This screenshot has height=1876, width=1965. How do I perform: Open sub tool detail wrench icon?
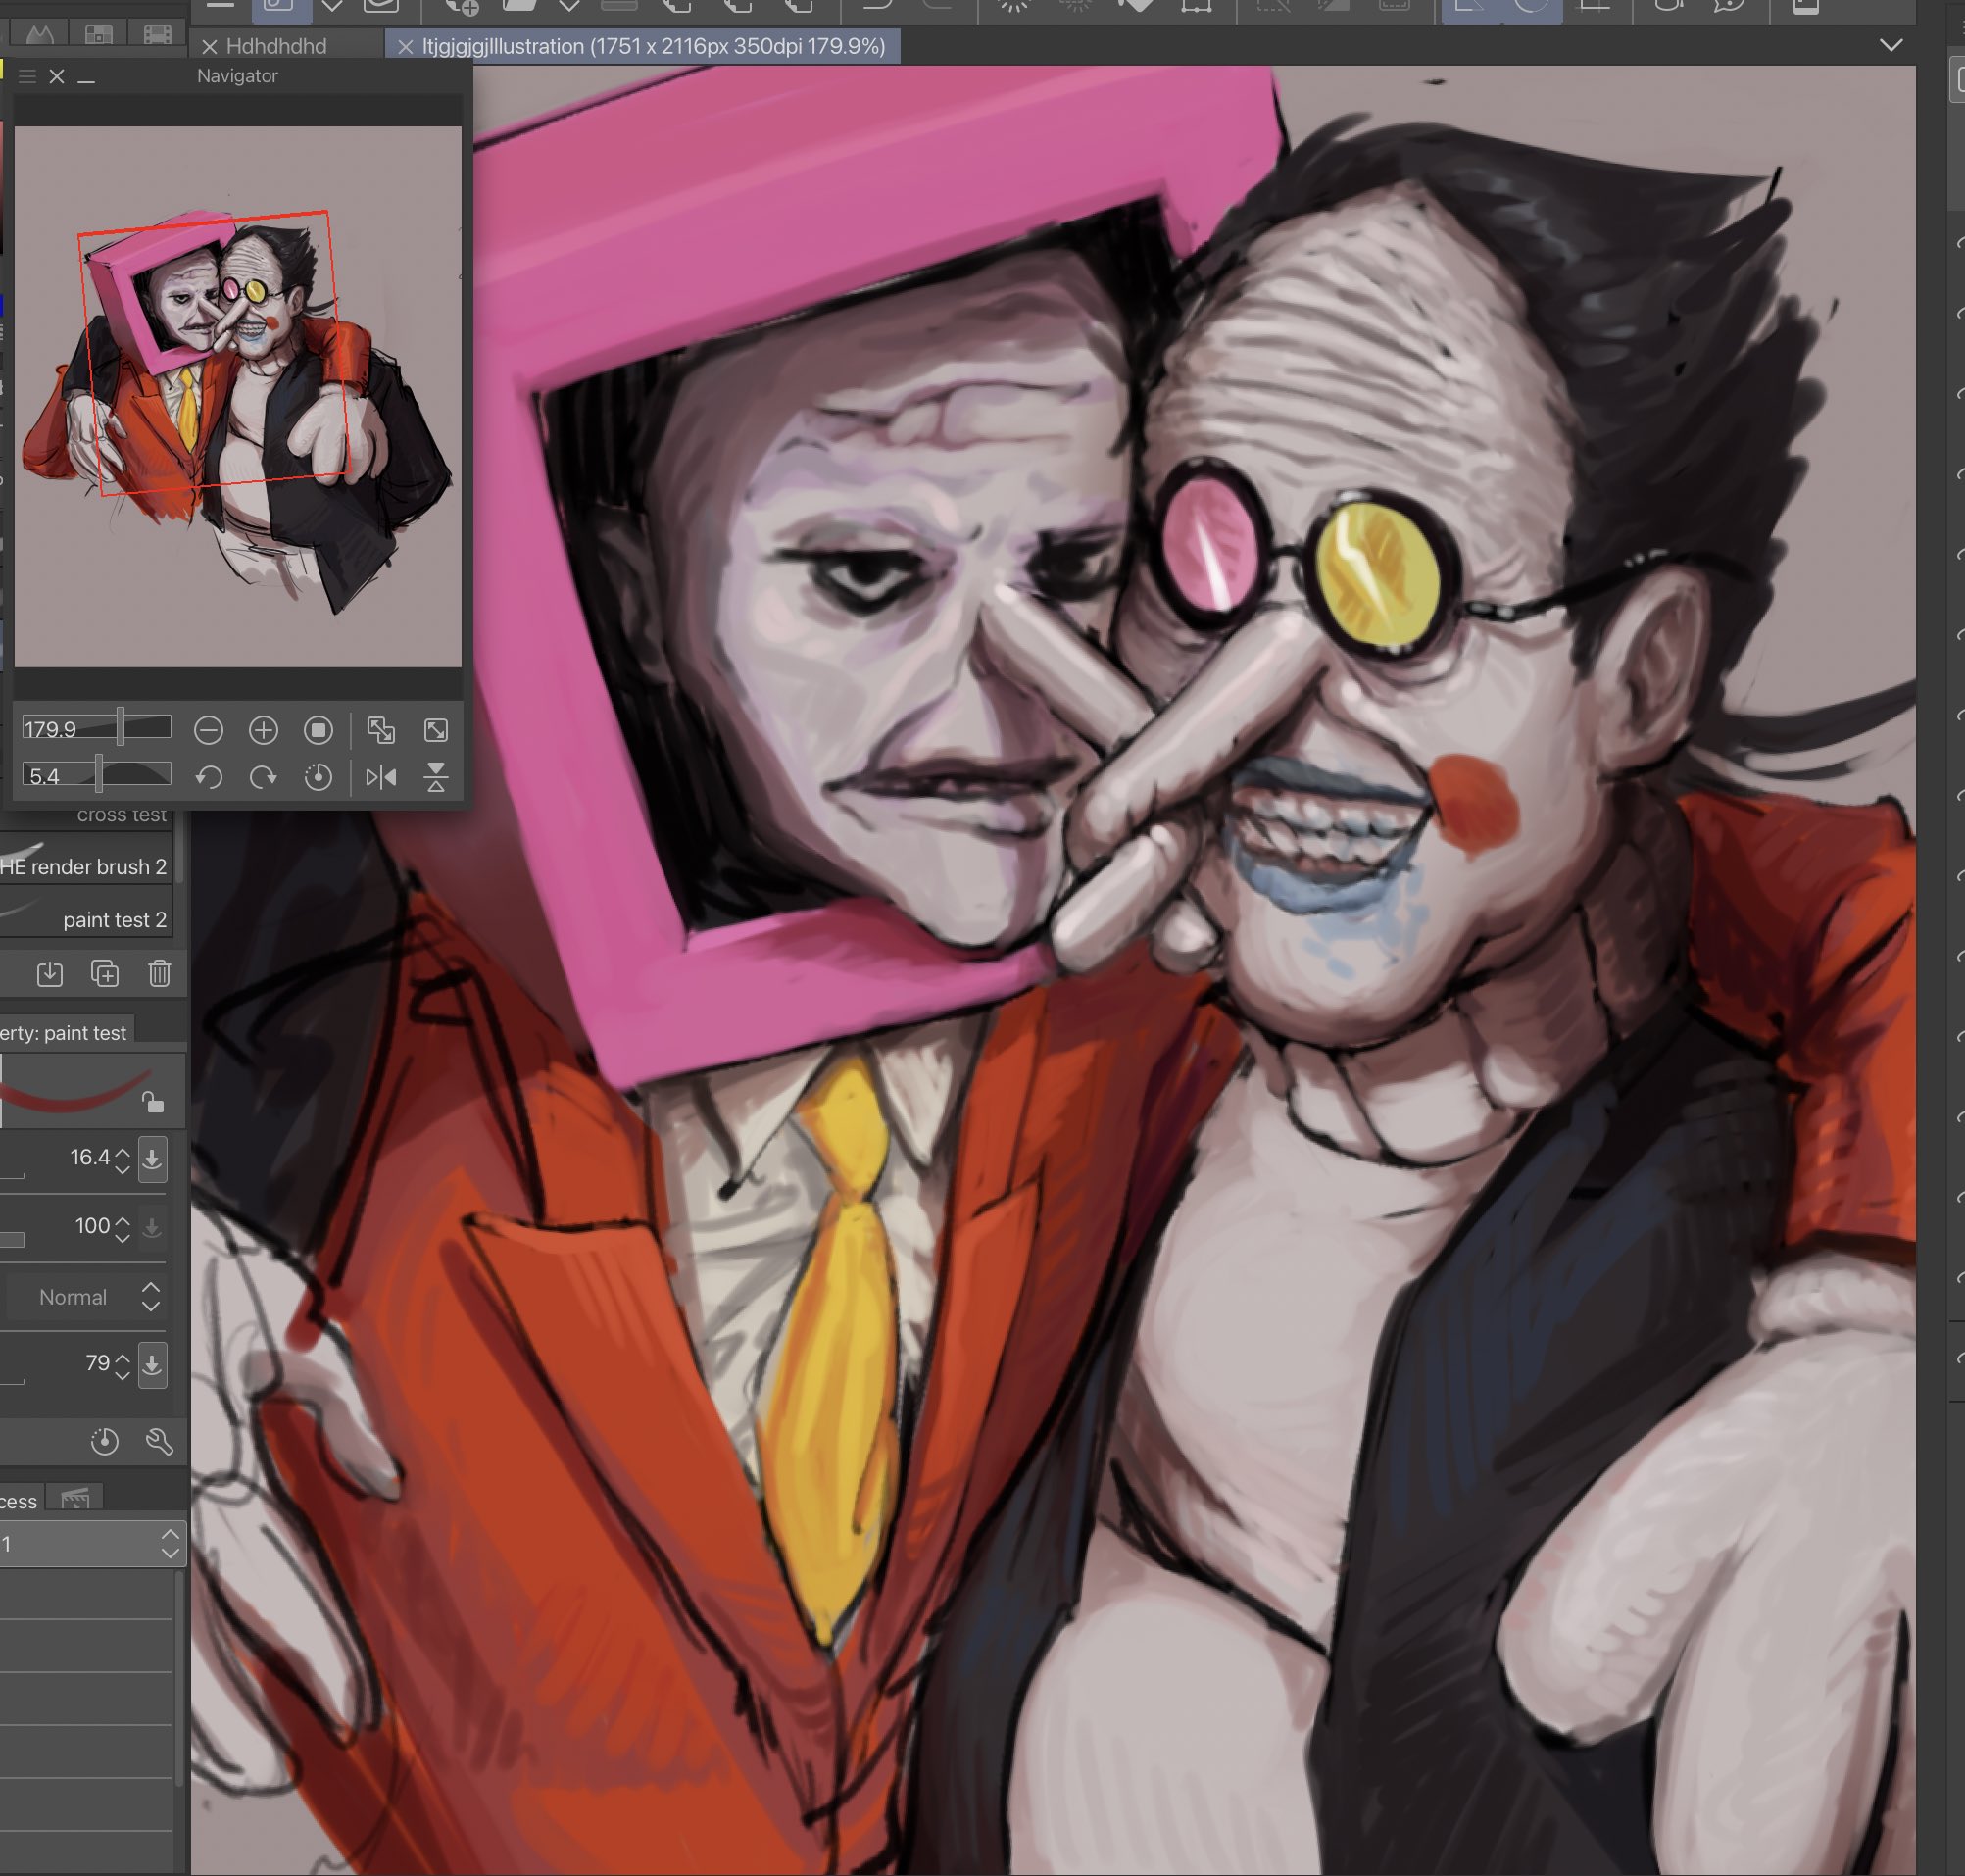pyautogui.click(x=160, y=1441)
